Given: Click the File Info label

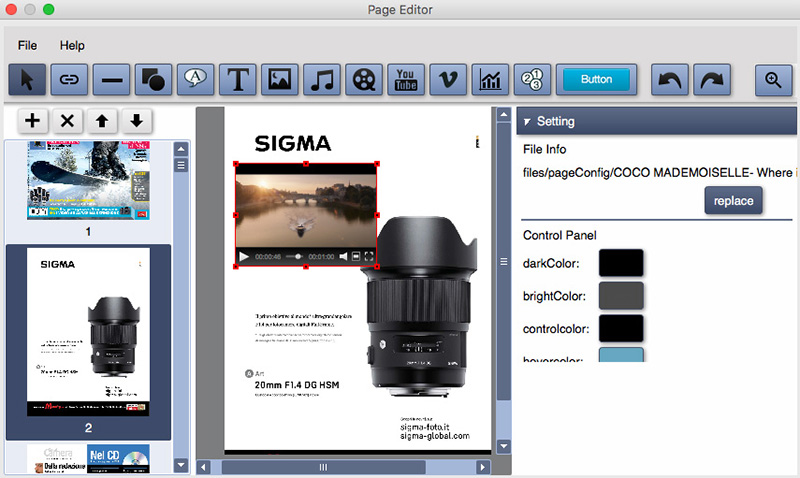Looking at the screenshot, I should point(544,149).
